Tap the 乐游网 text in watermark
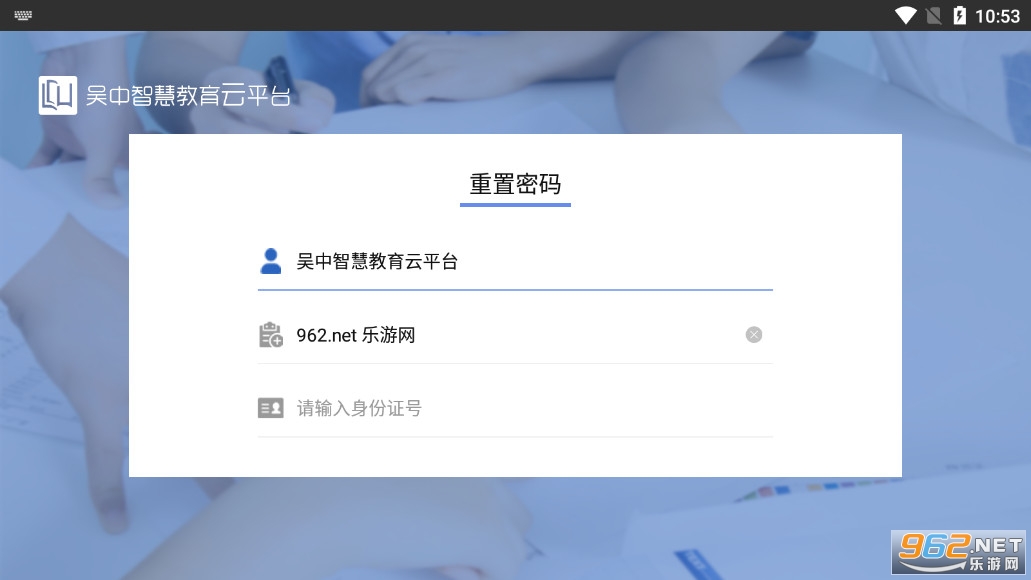The height and width of the screenshot is (580, 1031). (994, 564)
